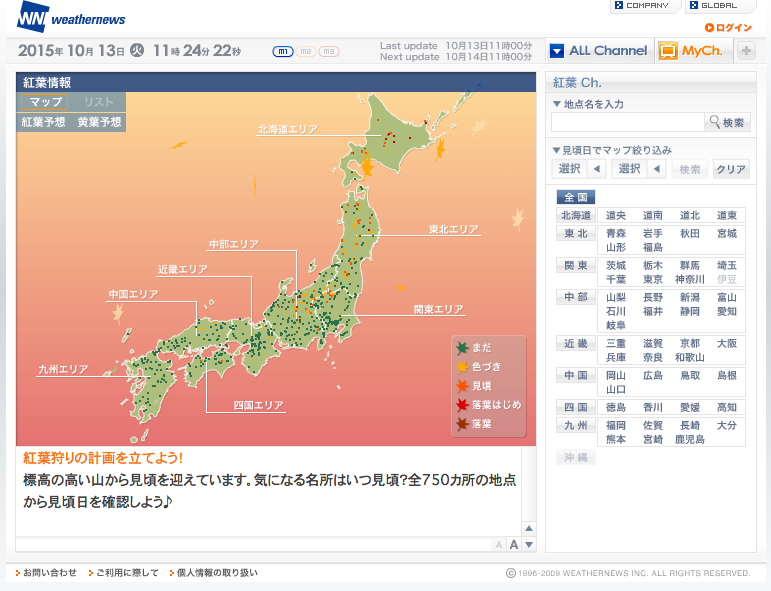Open the ALL Channel dropdown
The image size is (771, 591).
[598, 51]
